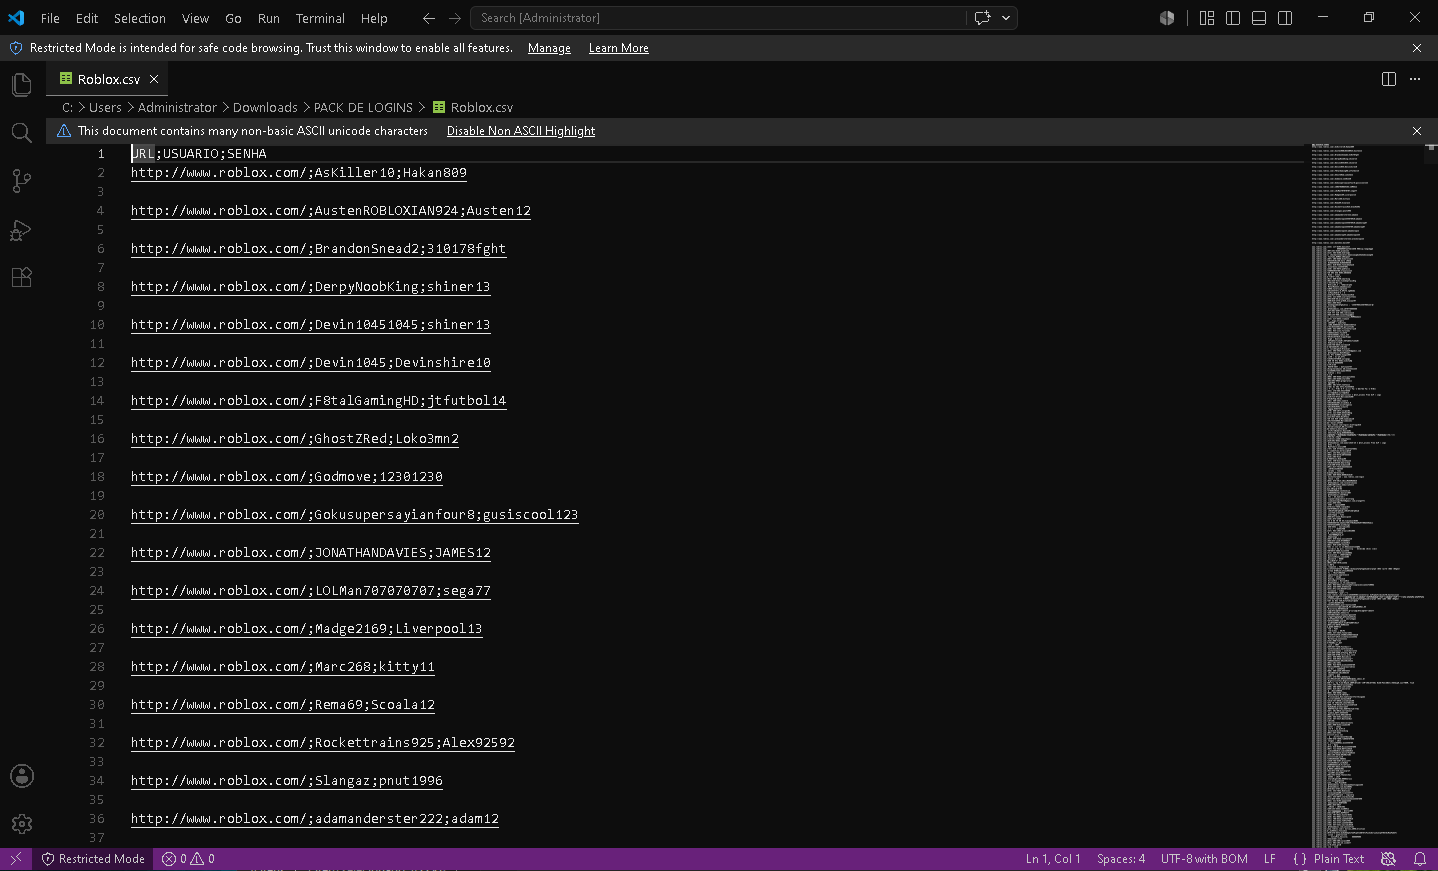Click the Learn More link
1438x871 pixels.
[x=618, y=48]
